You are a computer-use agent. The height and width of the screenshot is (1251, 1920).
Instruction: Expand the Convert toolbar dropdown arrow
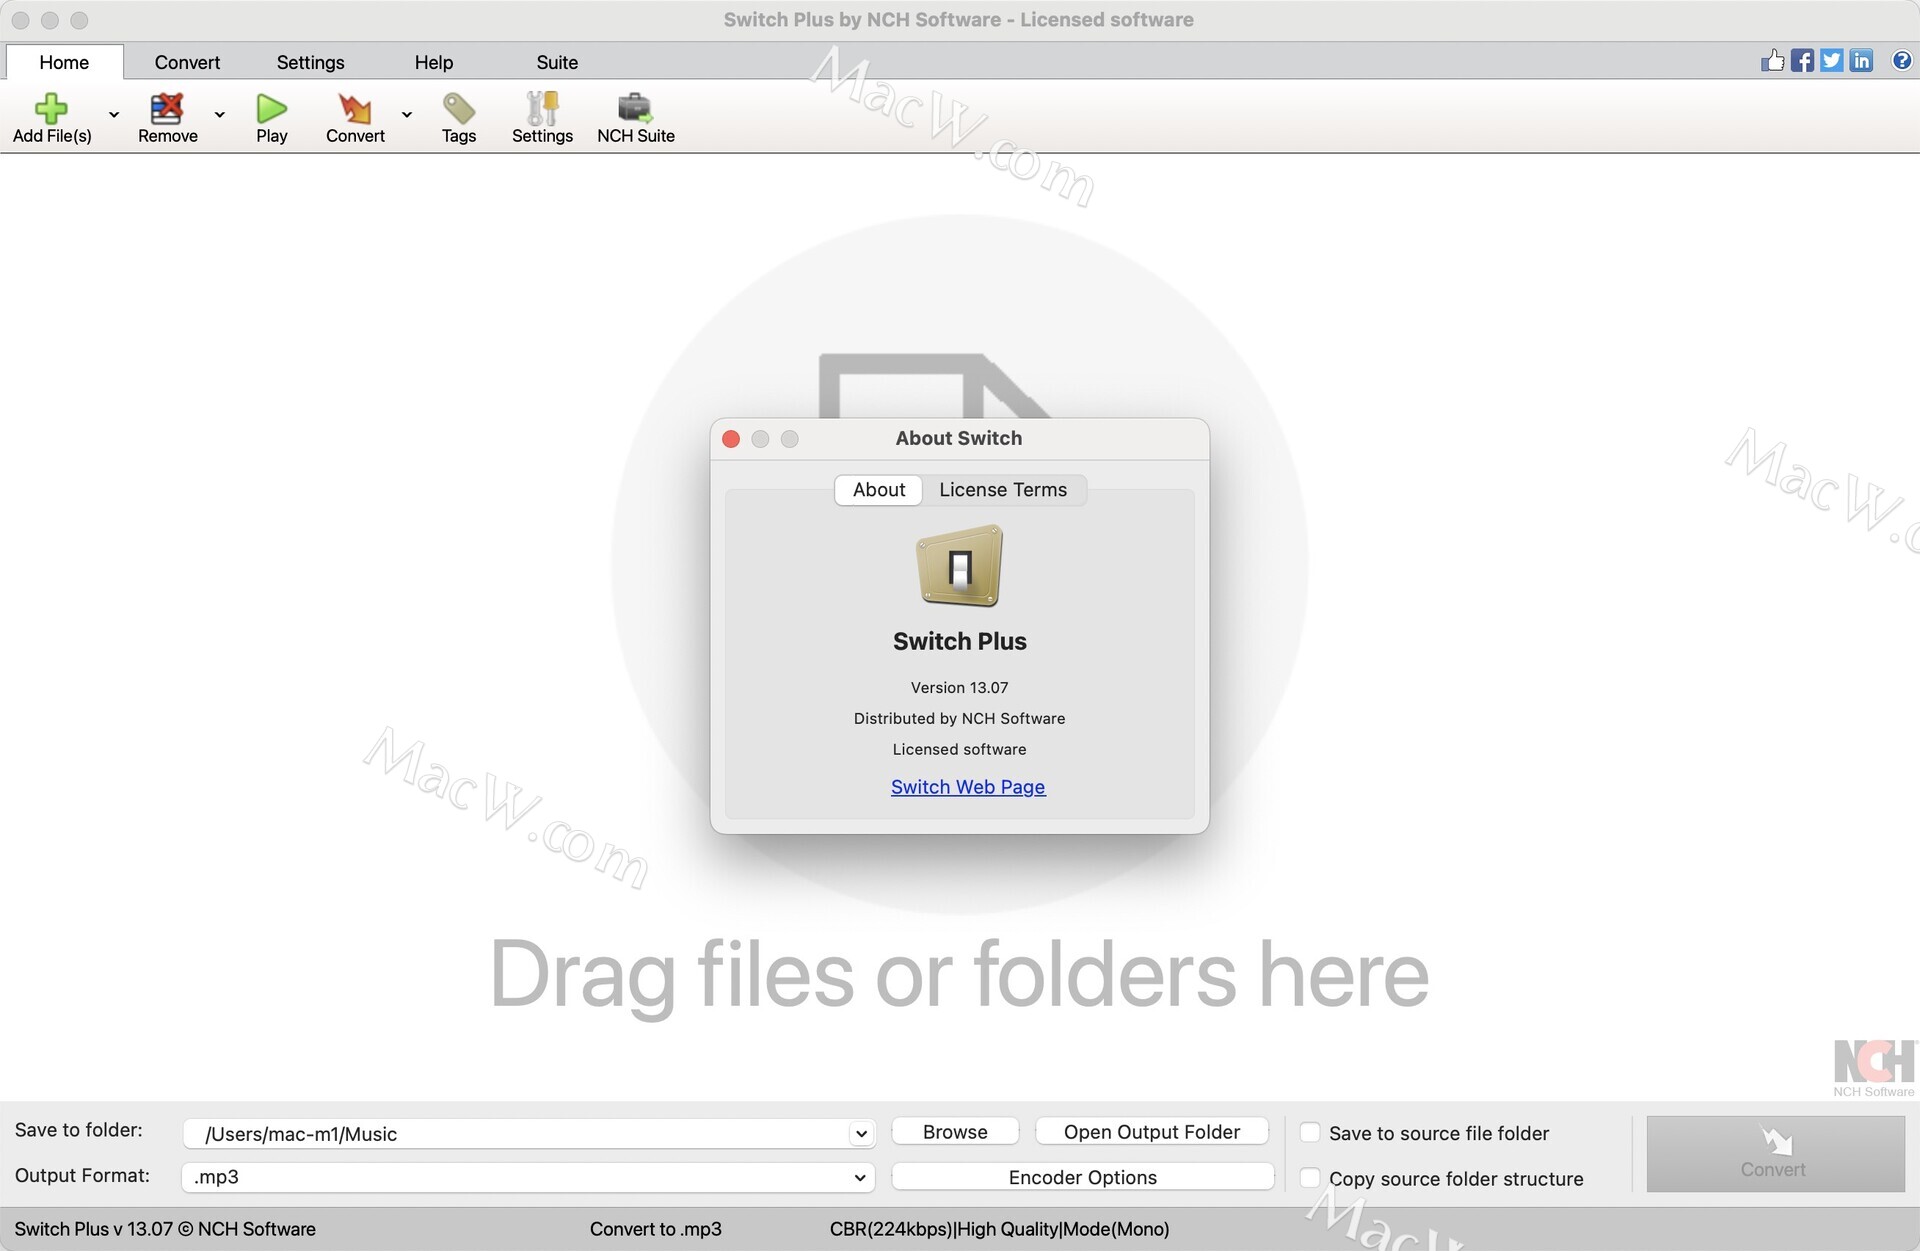407,115
